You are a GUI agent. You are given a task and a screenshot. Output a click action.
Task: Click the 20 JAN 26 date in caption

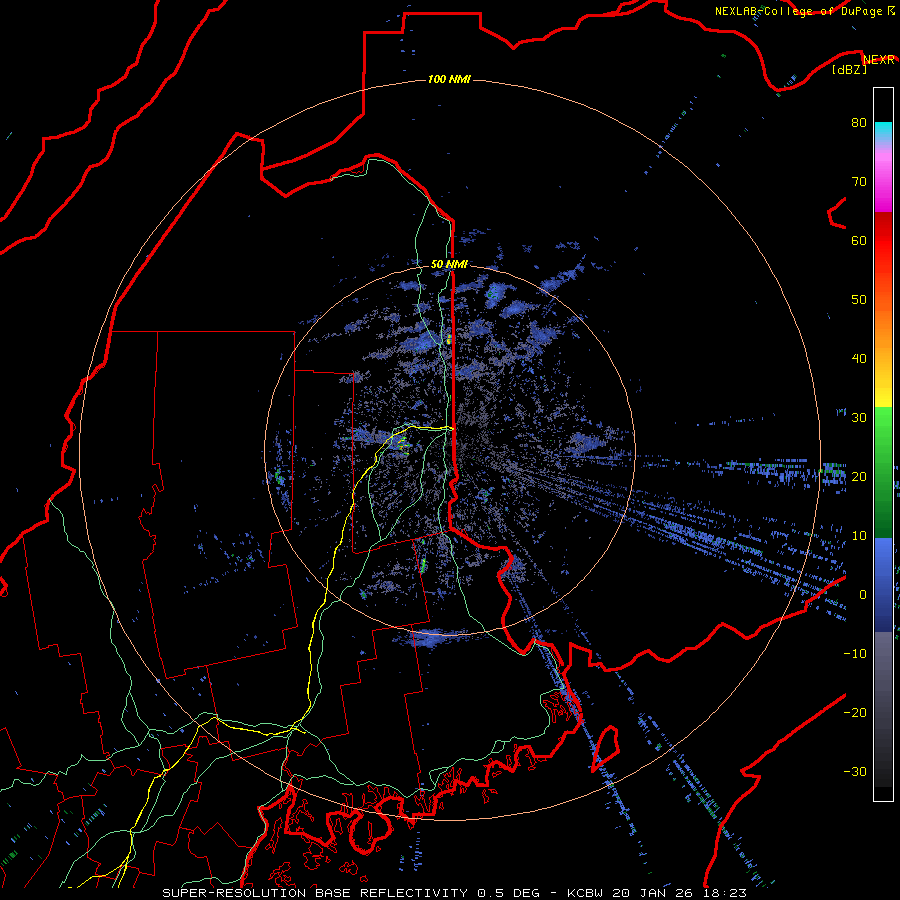653,893
